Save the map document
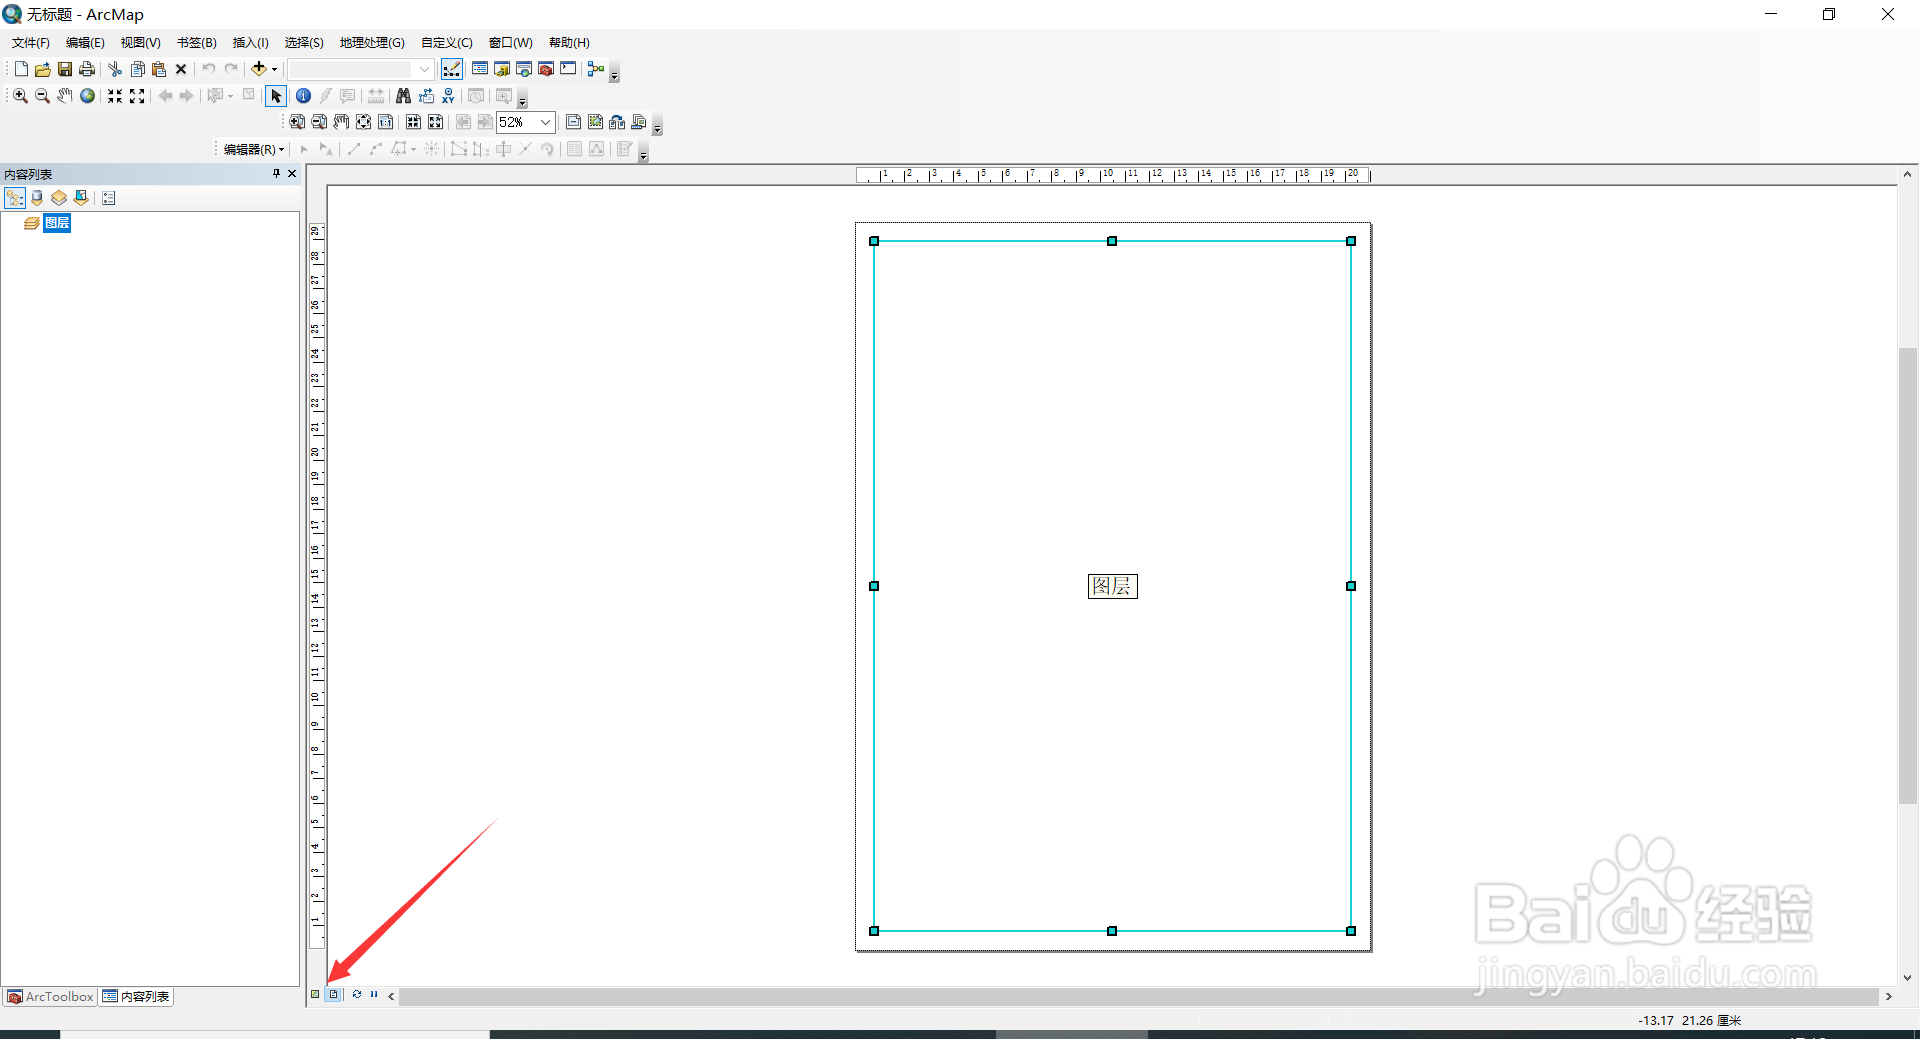Screen dimensions: 1920x1039 coord(65,69)
